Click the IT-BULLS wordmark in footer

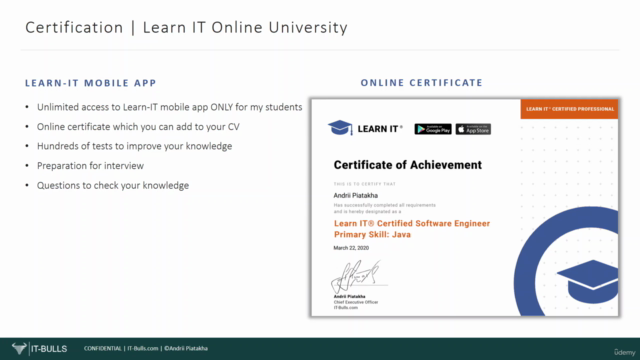coord(49,349)
